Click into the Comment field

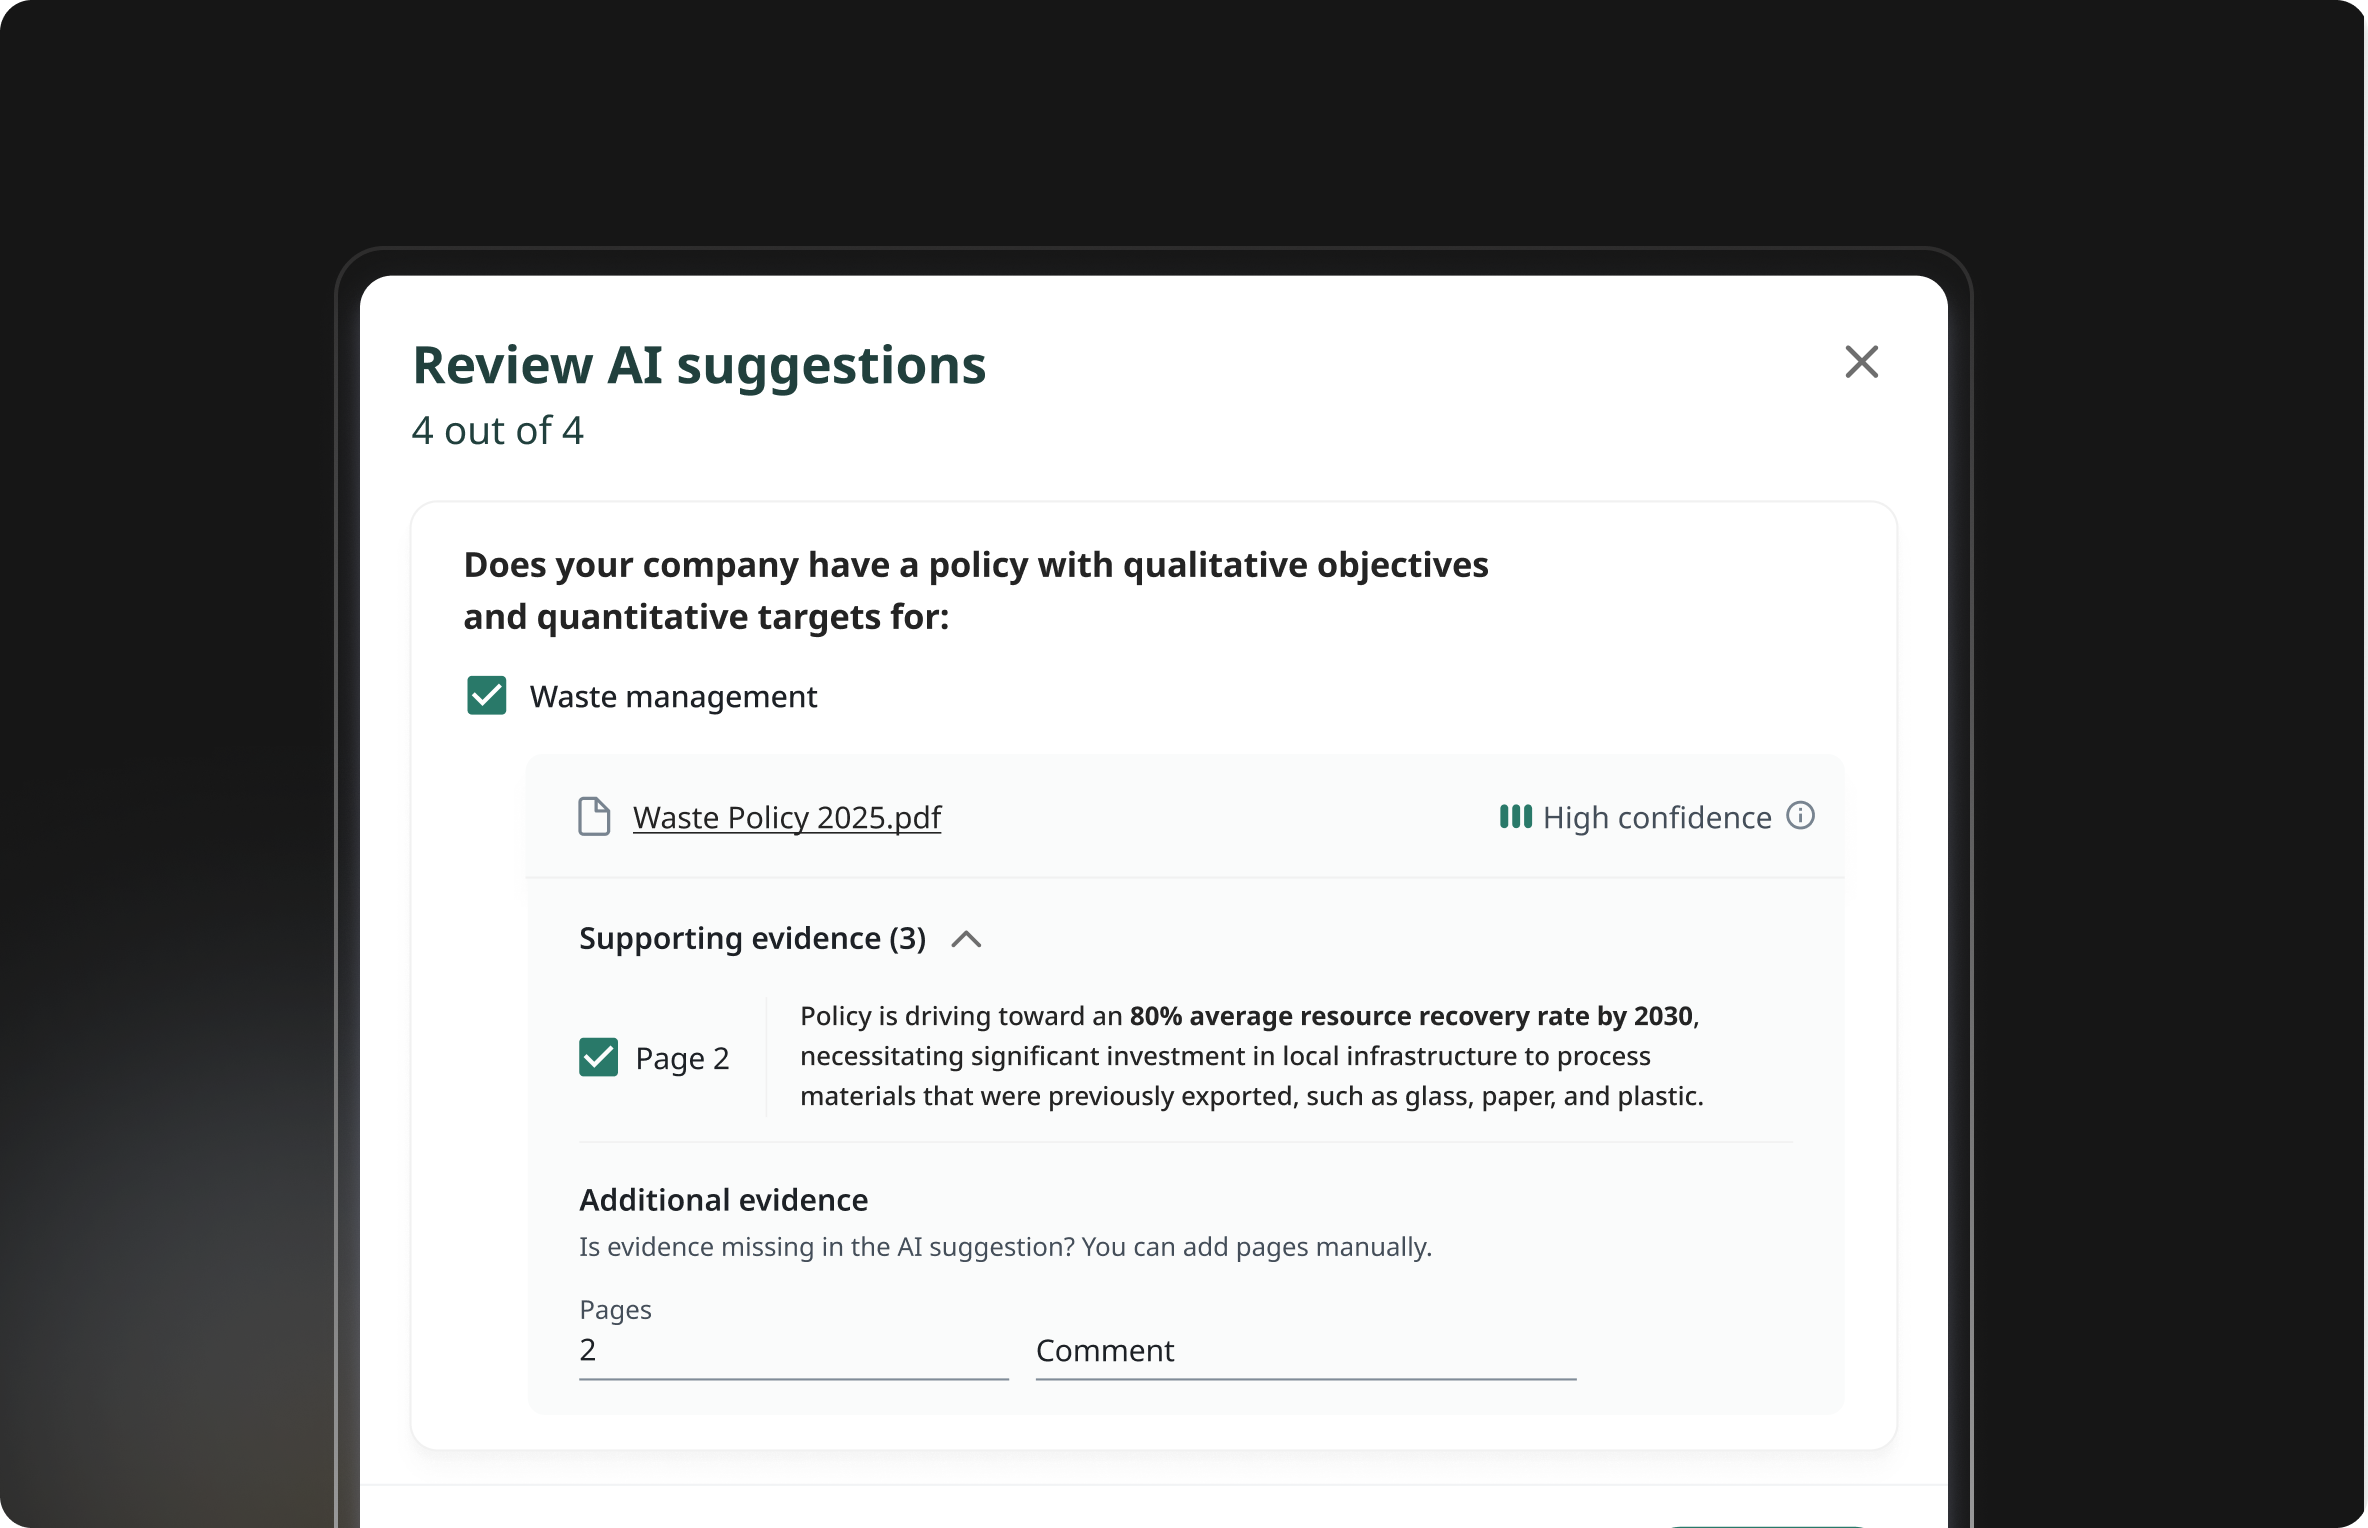[x=1305, y=1351]
